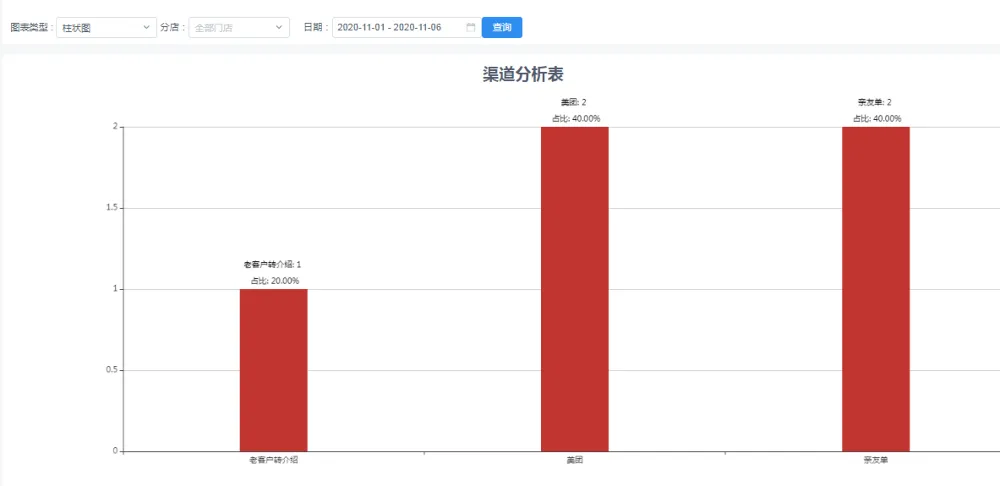Expand the 图表类型 dropdown arrow
The width and height of the screenshot is (1000, 486).
pos(147,28)
